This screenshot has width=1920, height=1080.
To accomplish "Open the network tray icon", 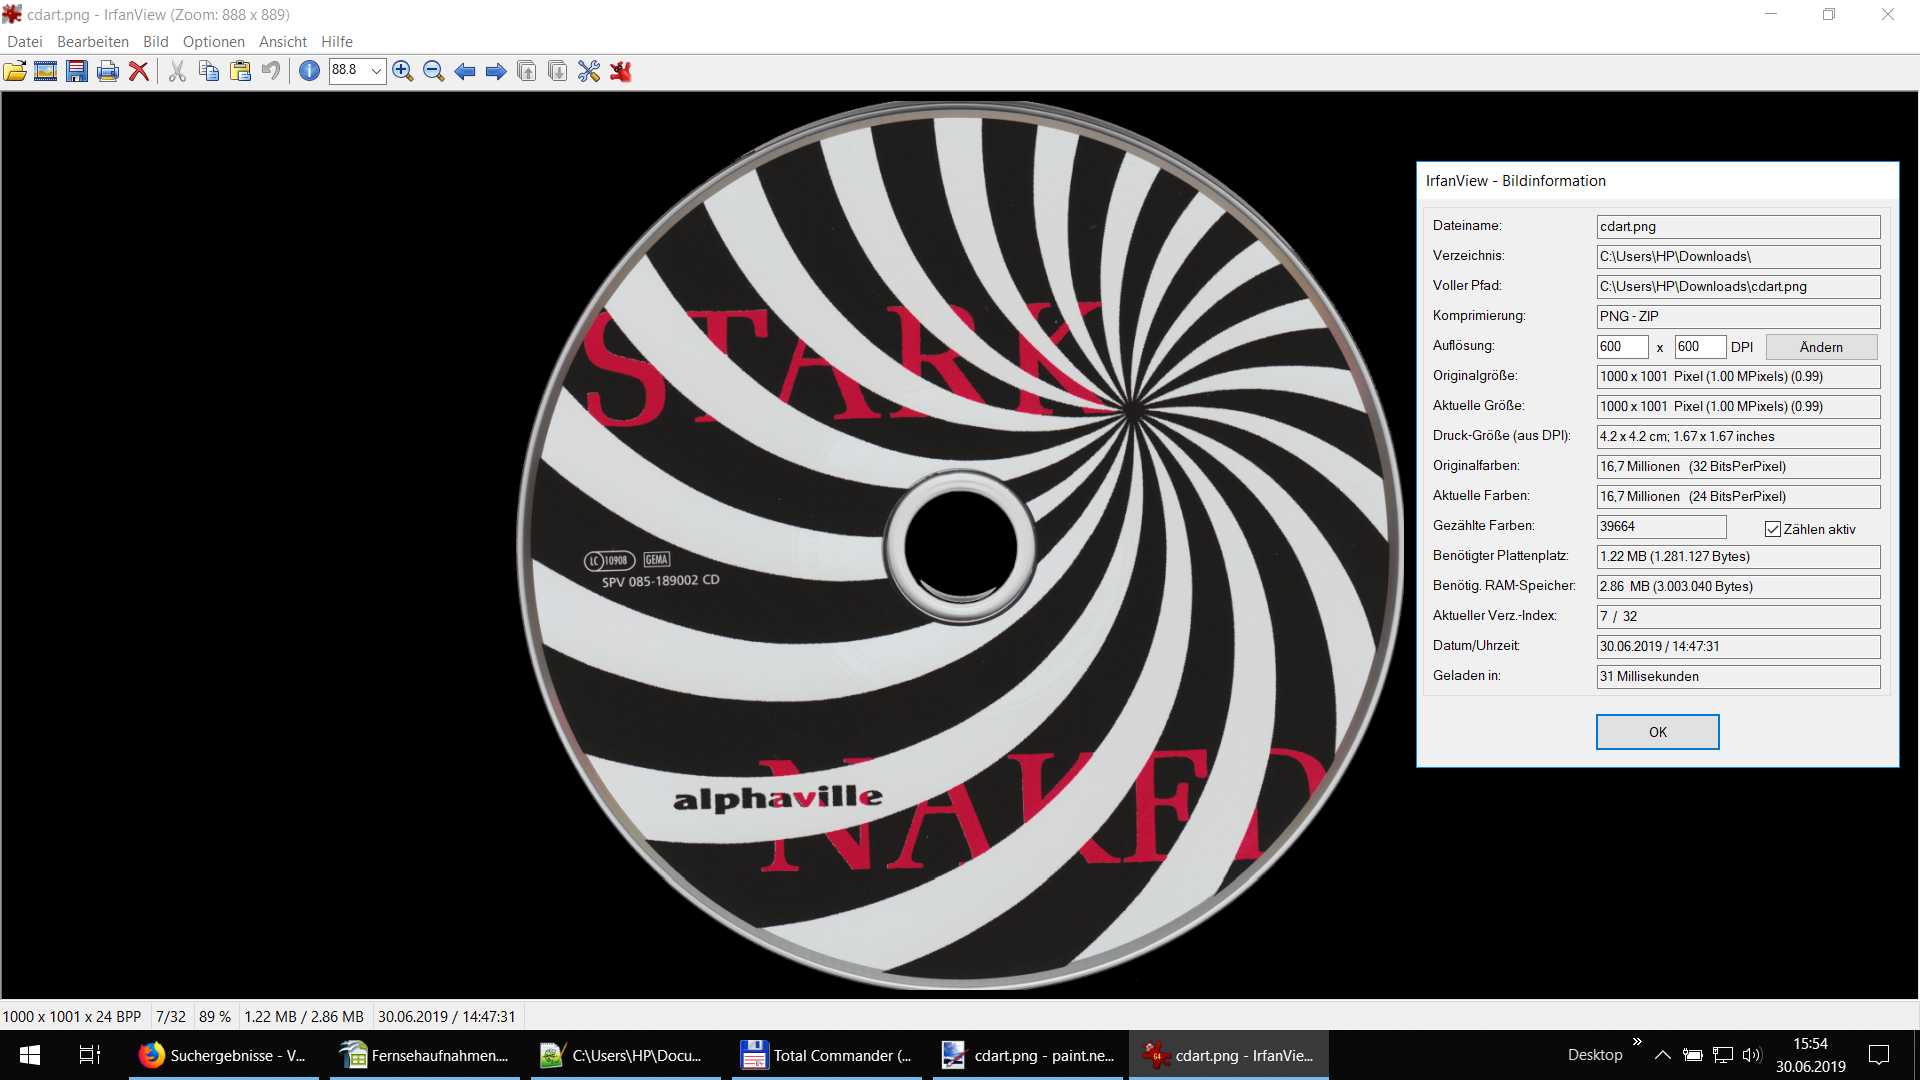I will pos(1722,1055).
